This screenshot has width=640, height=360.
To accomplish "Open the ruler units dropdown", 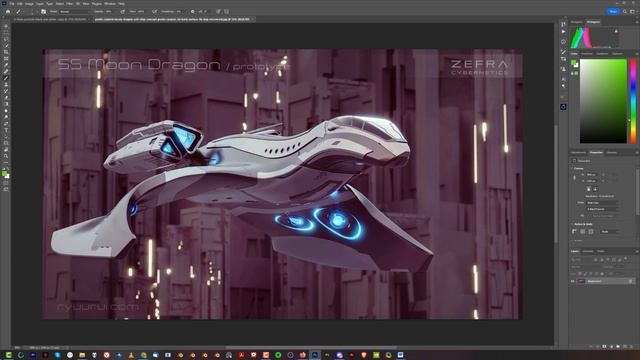I will 609,231.
